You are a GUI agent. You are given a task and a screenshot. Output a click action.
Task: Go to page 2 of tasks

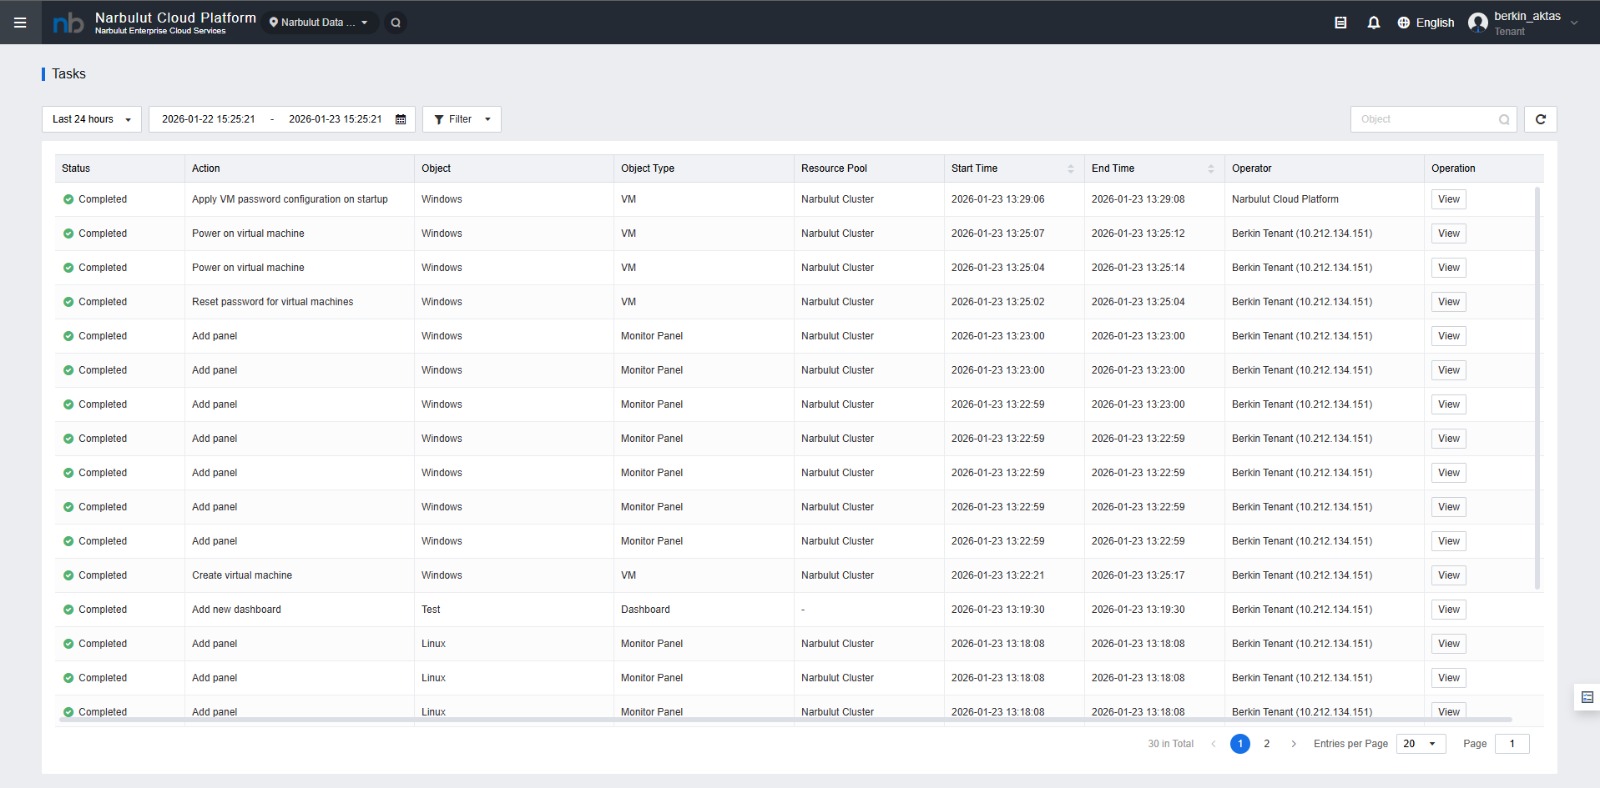(x=1267, y=744)
